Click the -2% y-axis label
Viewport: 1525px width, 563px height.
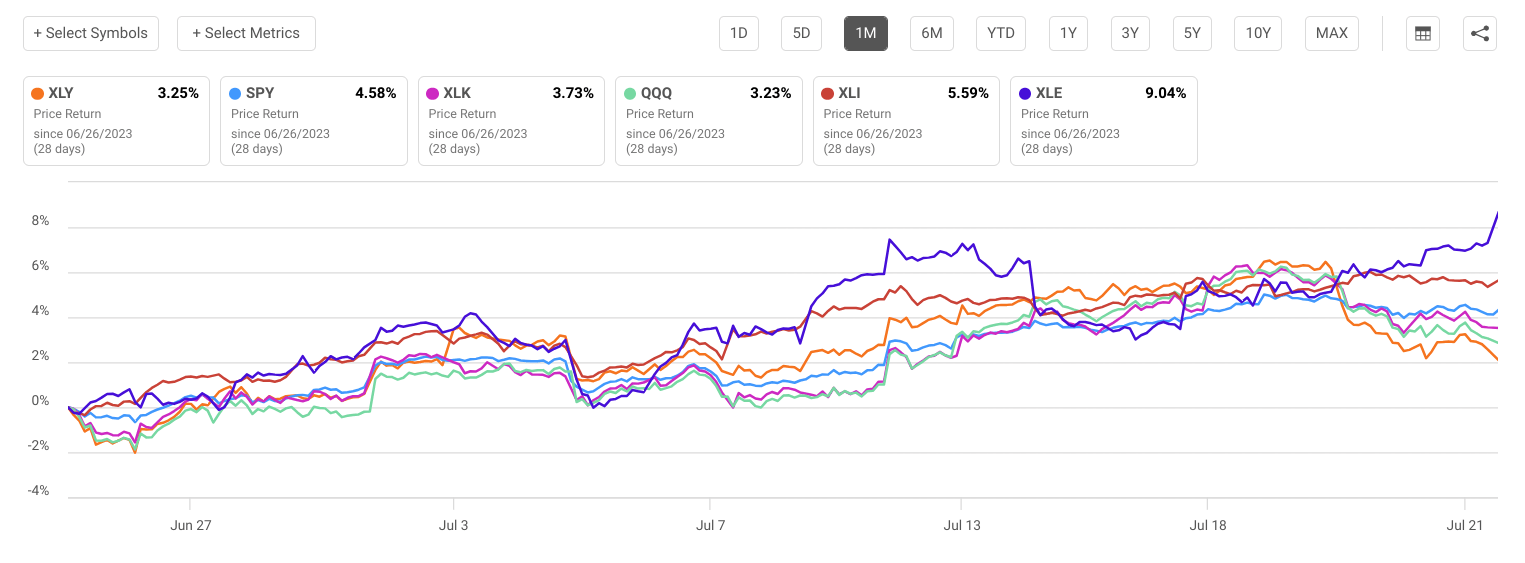[38, 446]
